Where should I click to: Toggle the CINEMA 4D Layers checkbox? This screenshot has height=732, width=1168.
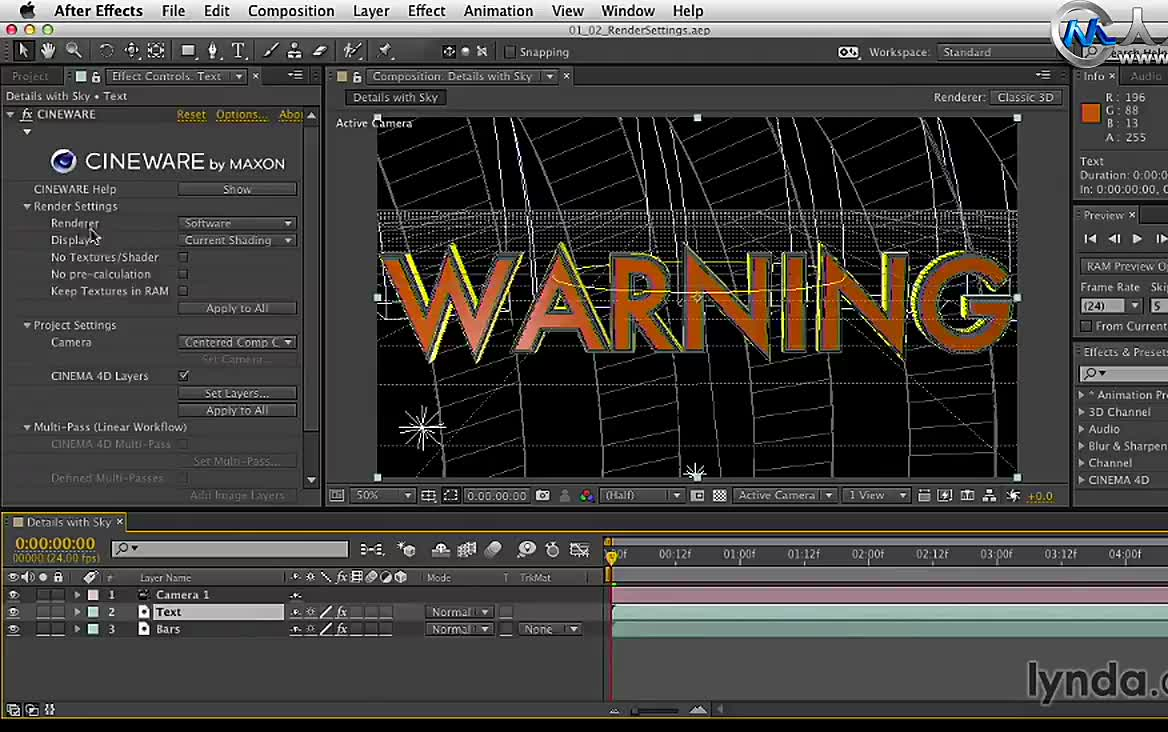point(183,376)
